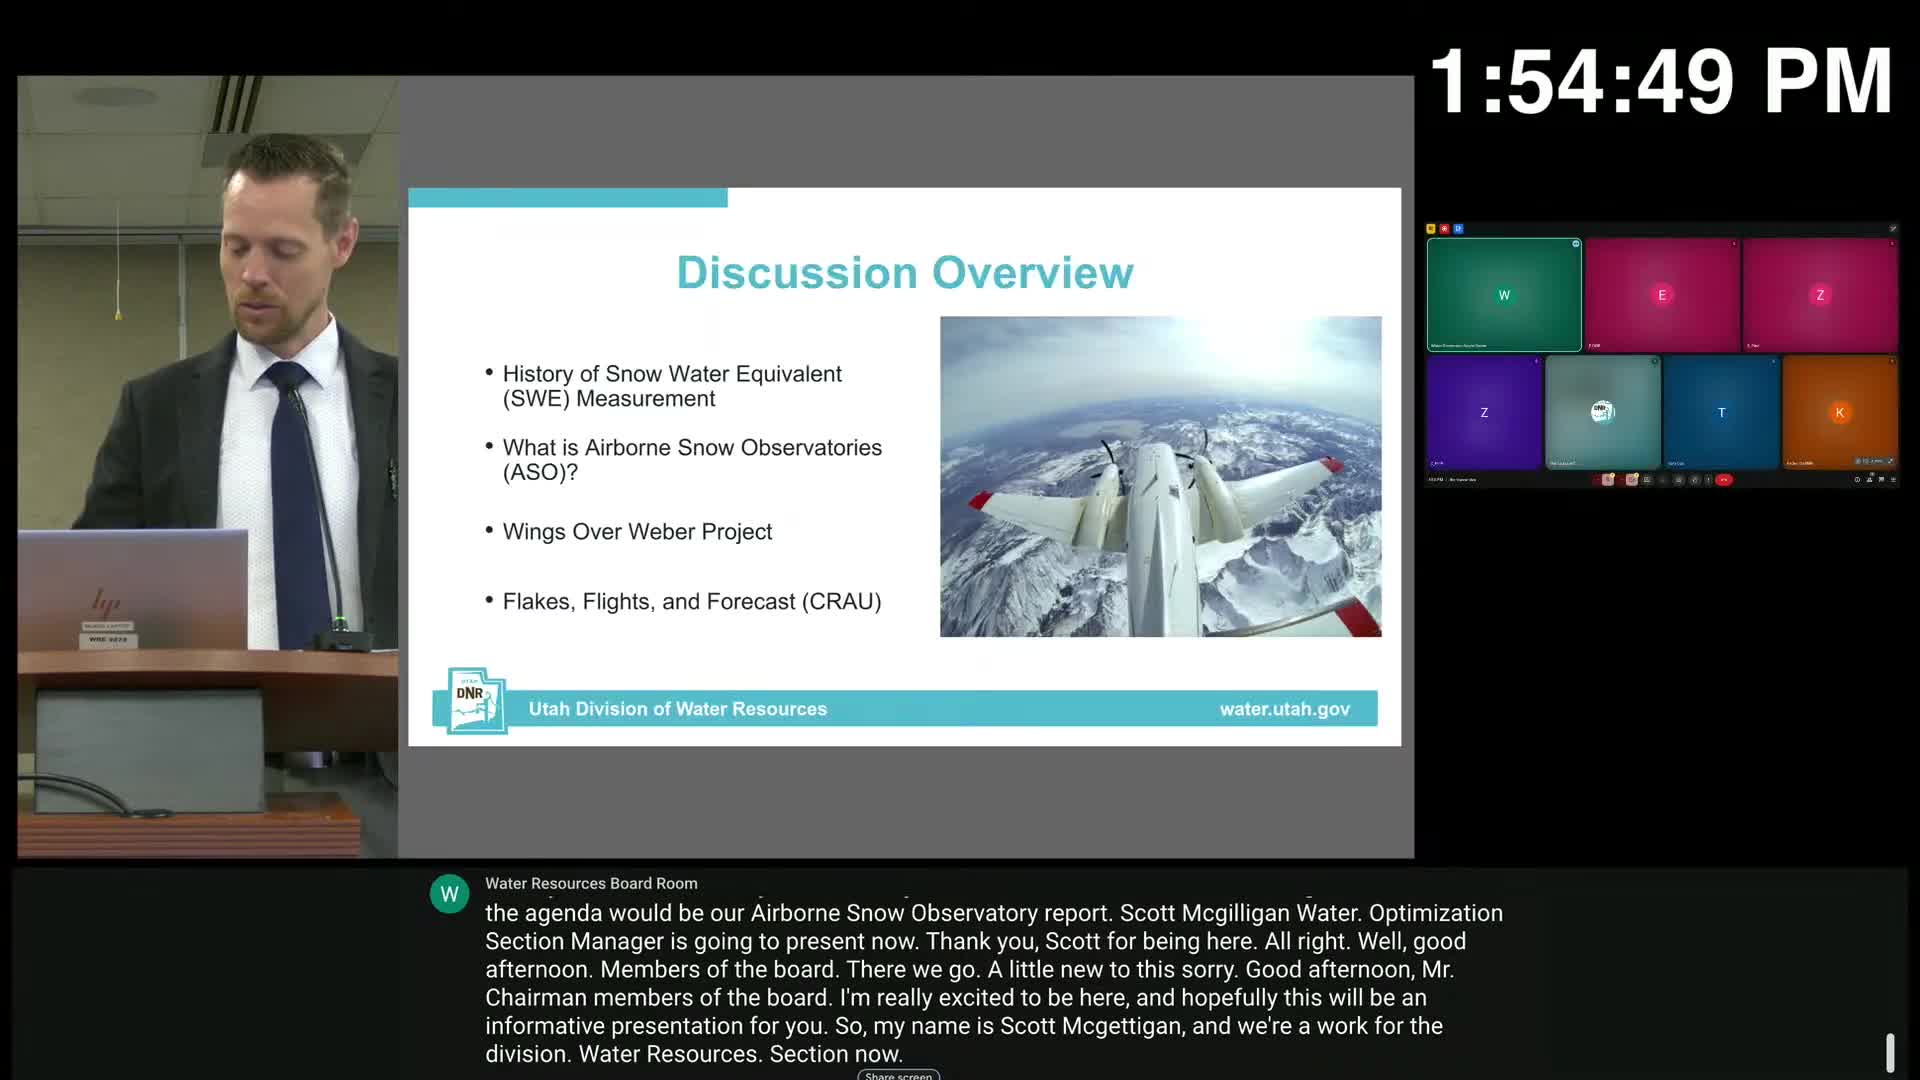Open more options three-dot menu
The image size is (1920, 1080).
[x=1708, y=480]
